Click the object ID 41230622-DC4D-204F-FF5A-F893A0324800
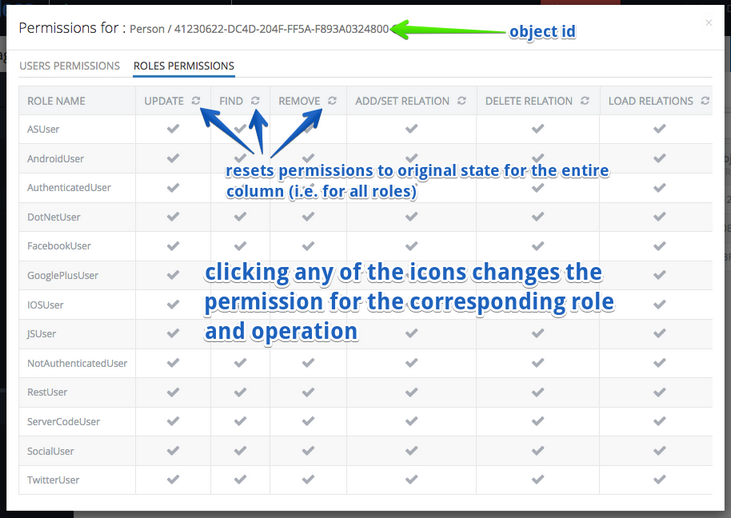Image resolution: width=731 pixels, height=518 pixels. 281,29
